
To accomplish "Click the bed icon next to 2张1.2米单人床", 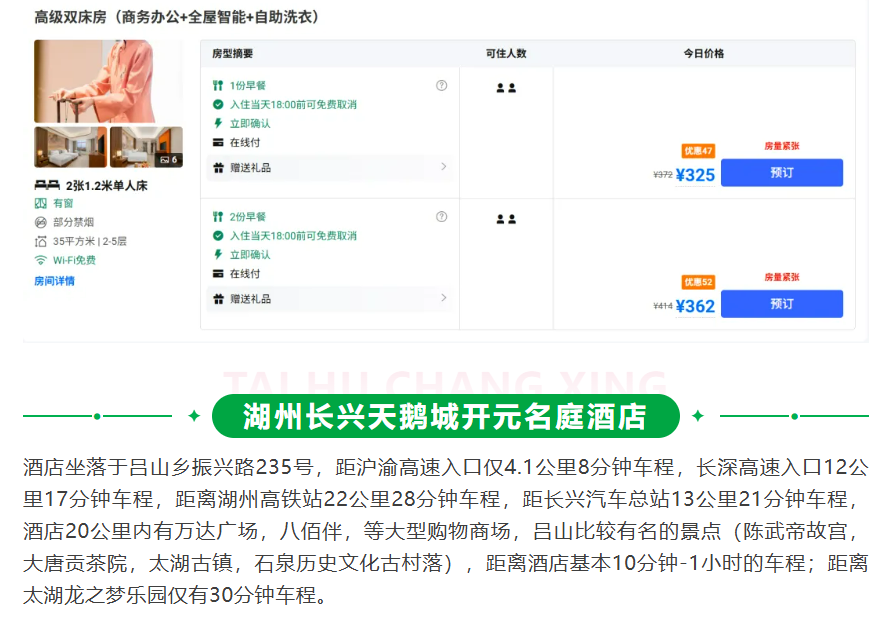I will tap(46, 185).
